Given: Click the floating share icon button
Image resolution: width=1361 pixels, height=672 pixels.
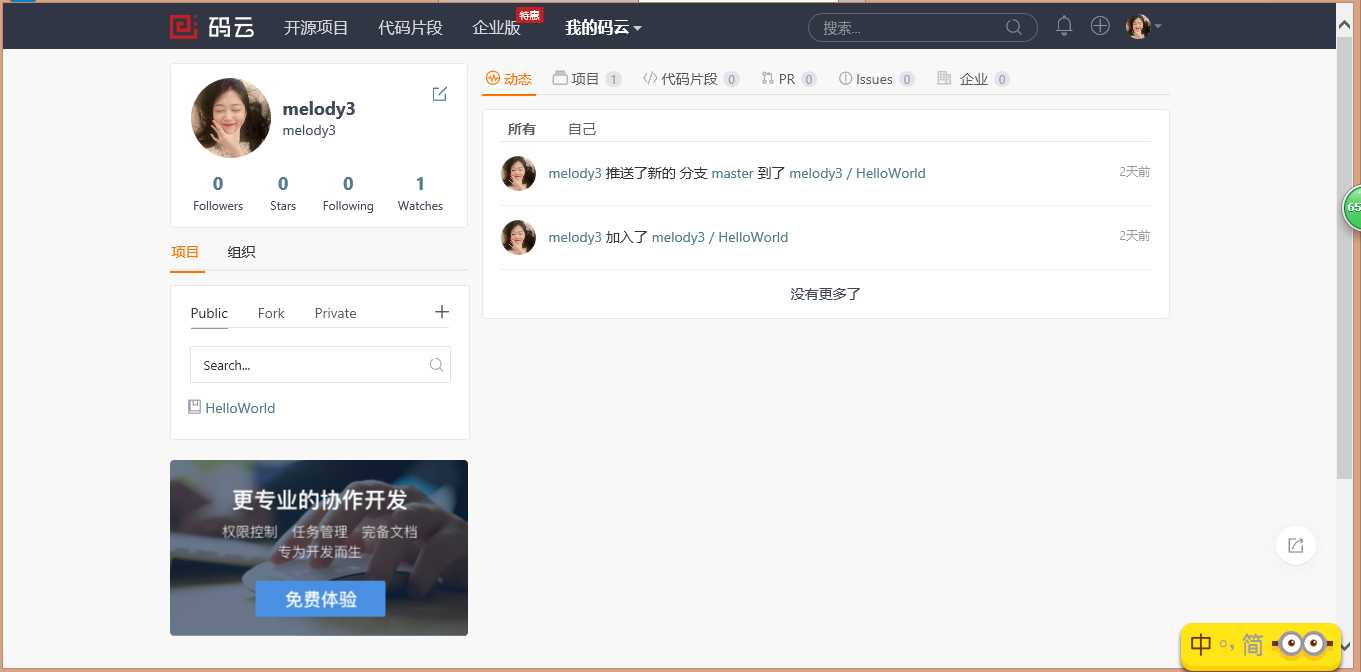Looking at the screenshot, I should tap(1296, 545).
